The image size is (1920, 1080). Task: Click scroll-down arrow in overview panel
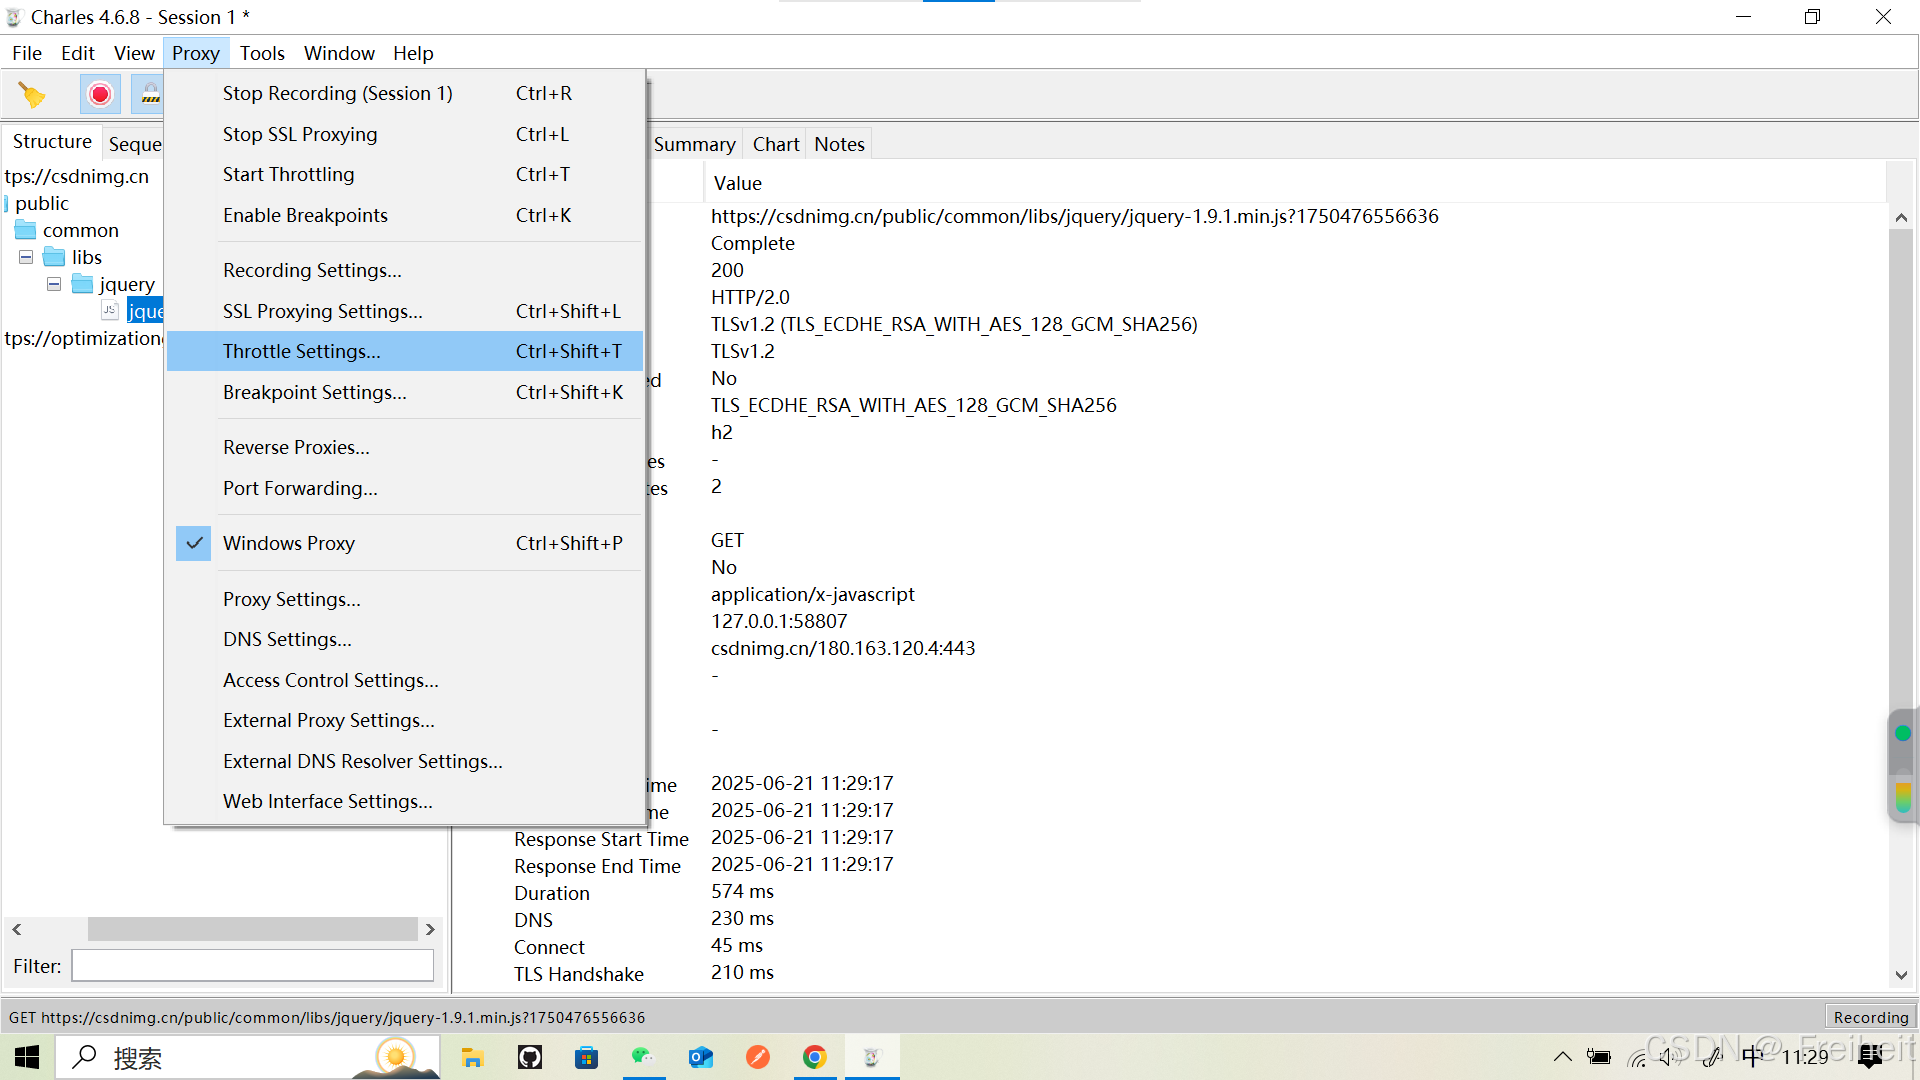pyautogui.click(x=1901, y=976)
